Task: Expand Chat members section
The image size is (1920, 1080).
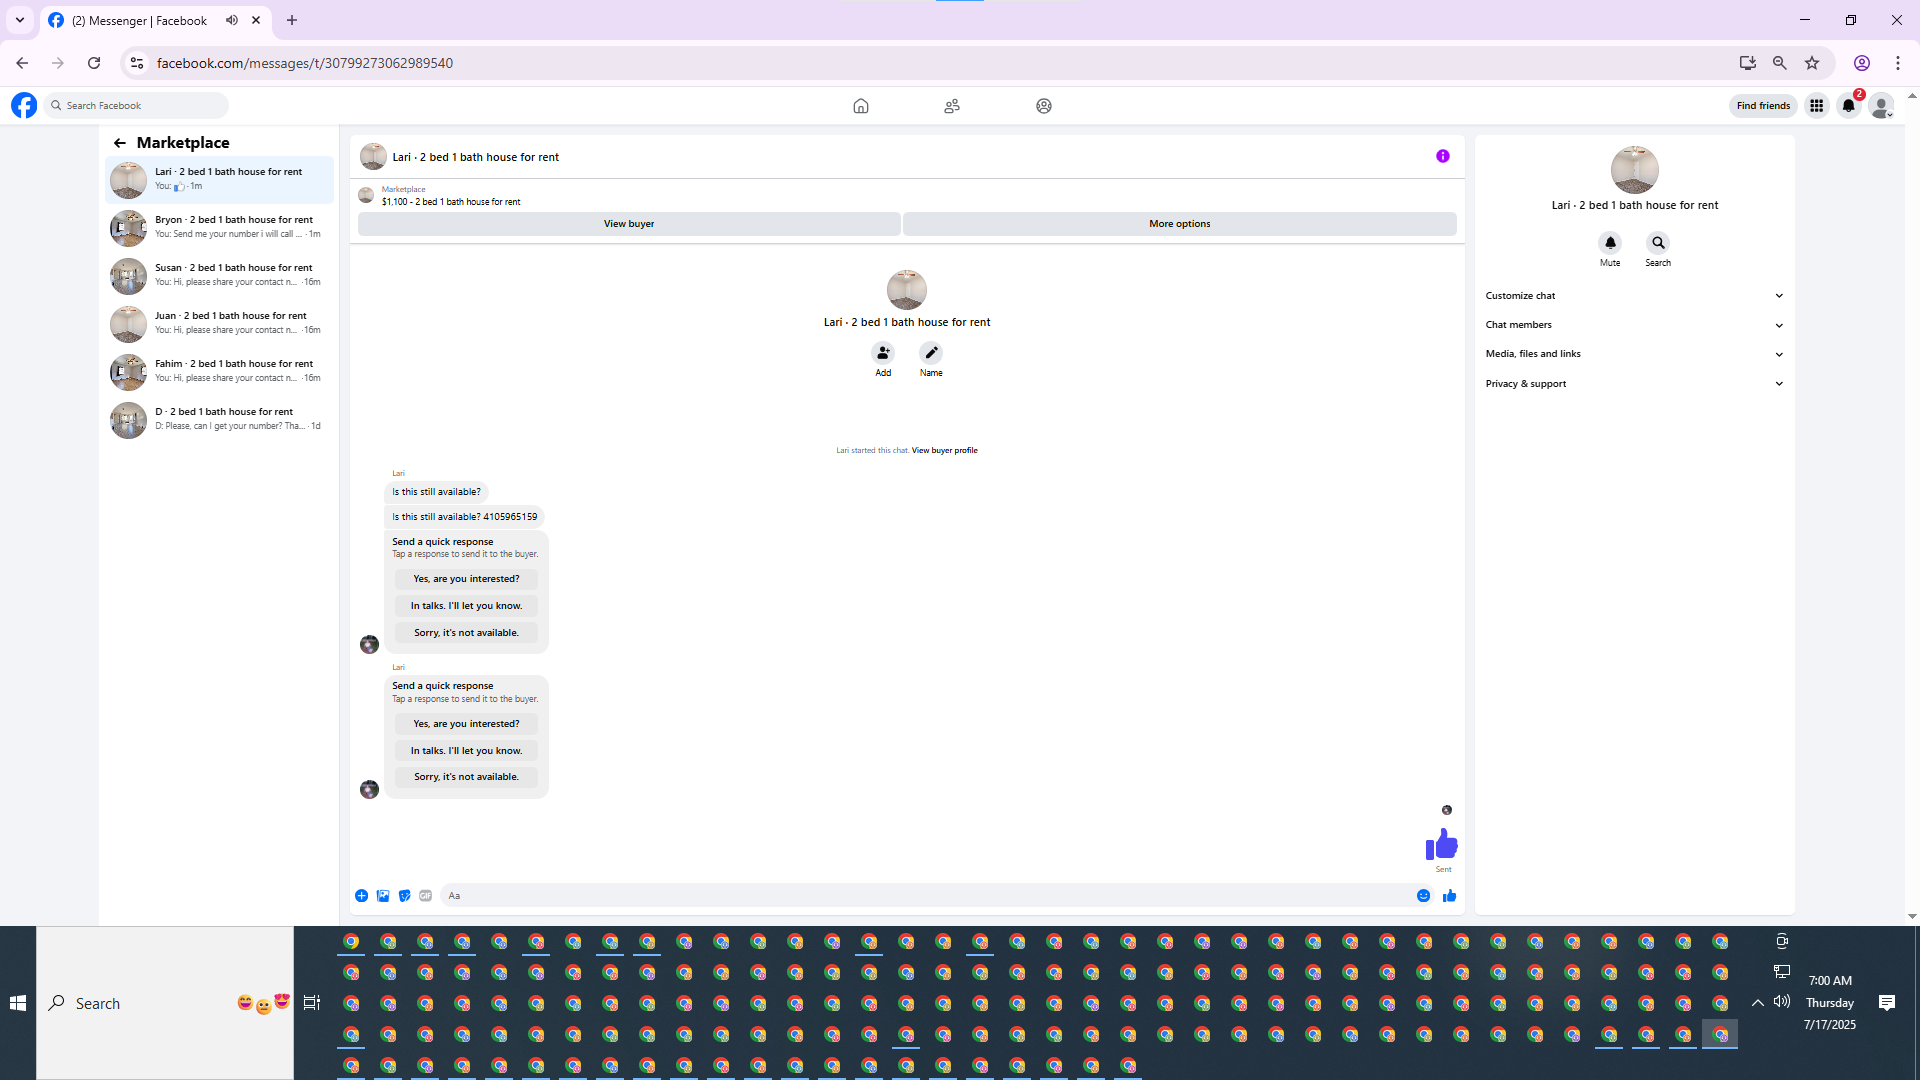Action: point(1634,325)
